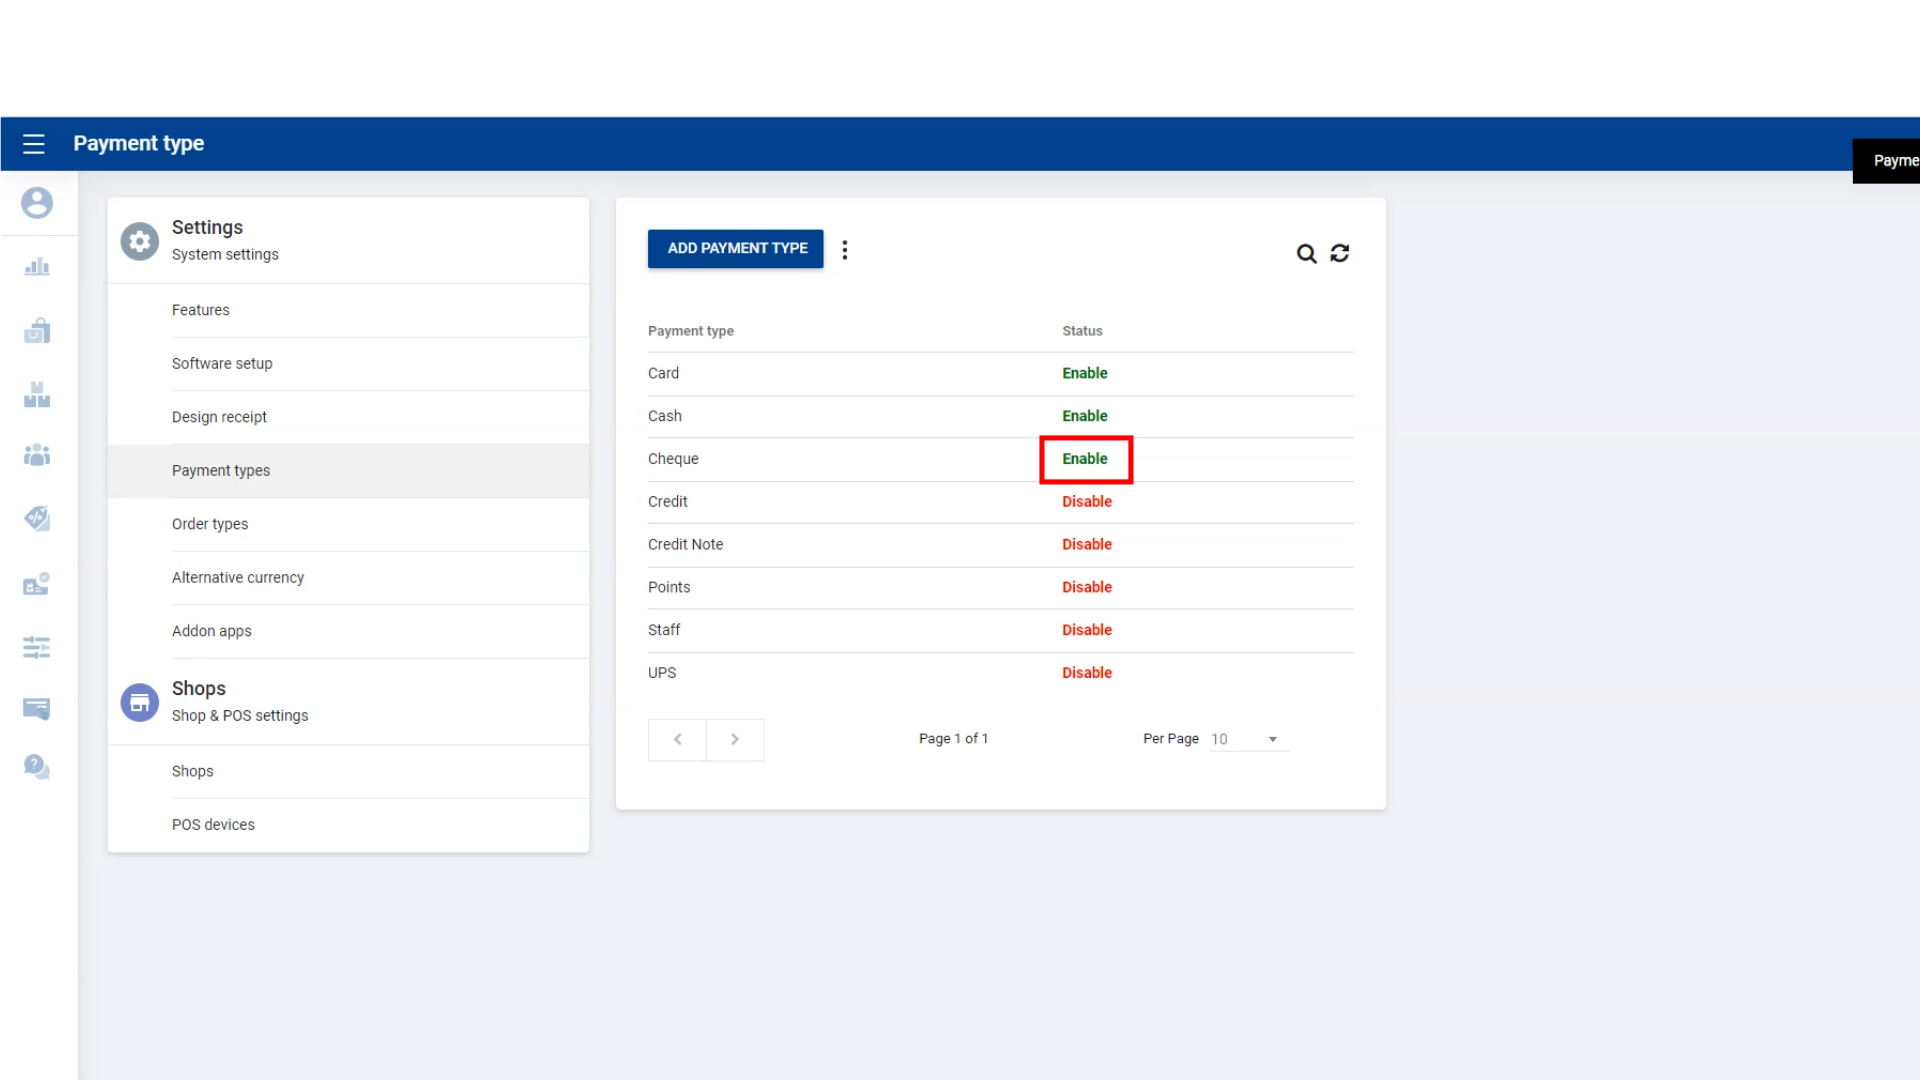Open the shopping bag sales icon
Screen dimensions: 1920x1080
click(37, 331)
